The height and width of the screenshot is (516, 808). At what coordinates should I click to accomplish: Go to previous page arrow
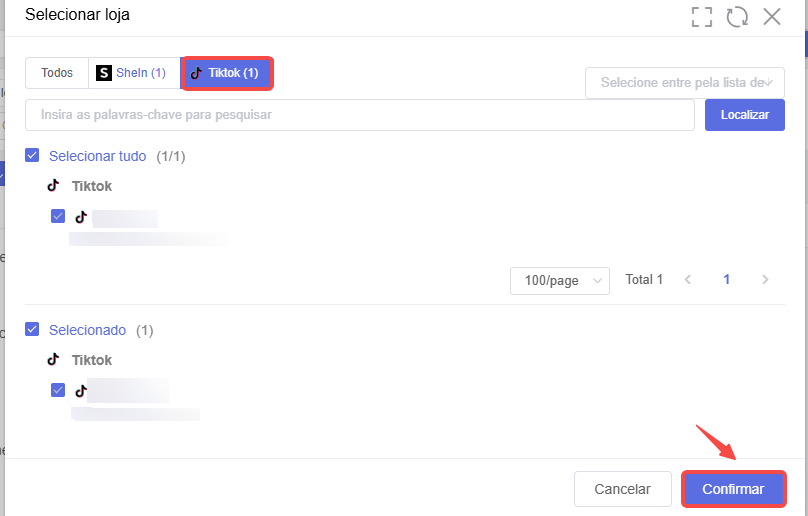688,279
